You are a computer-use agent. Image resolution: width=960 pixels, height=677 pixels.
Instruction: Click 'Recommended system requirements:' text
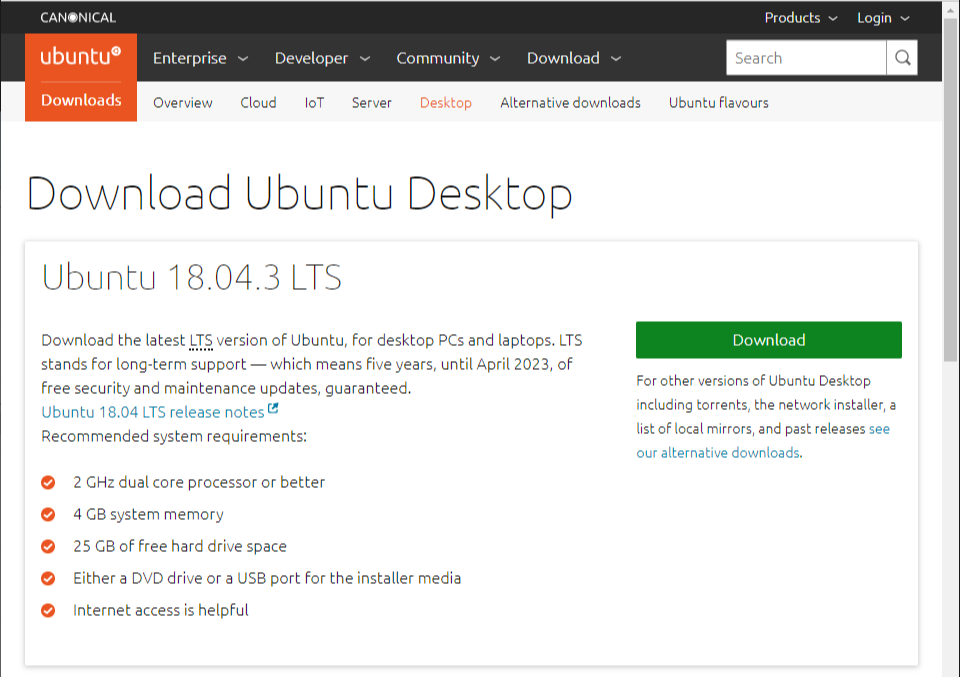tap(174, 436)
